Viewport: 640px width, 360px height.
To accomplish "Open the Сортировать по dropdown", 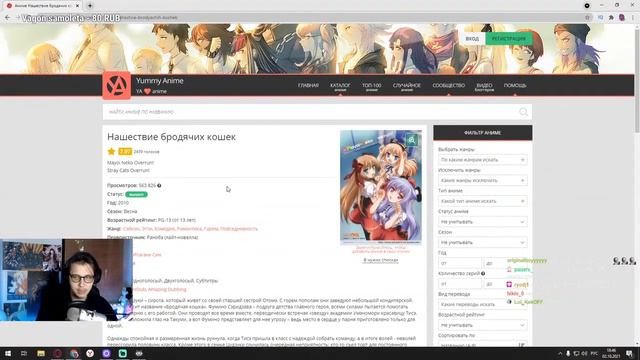I will pos(482,344).
